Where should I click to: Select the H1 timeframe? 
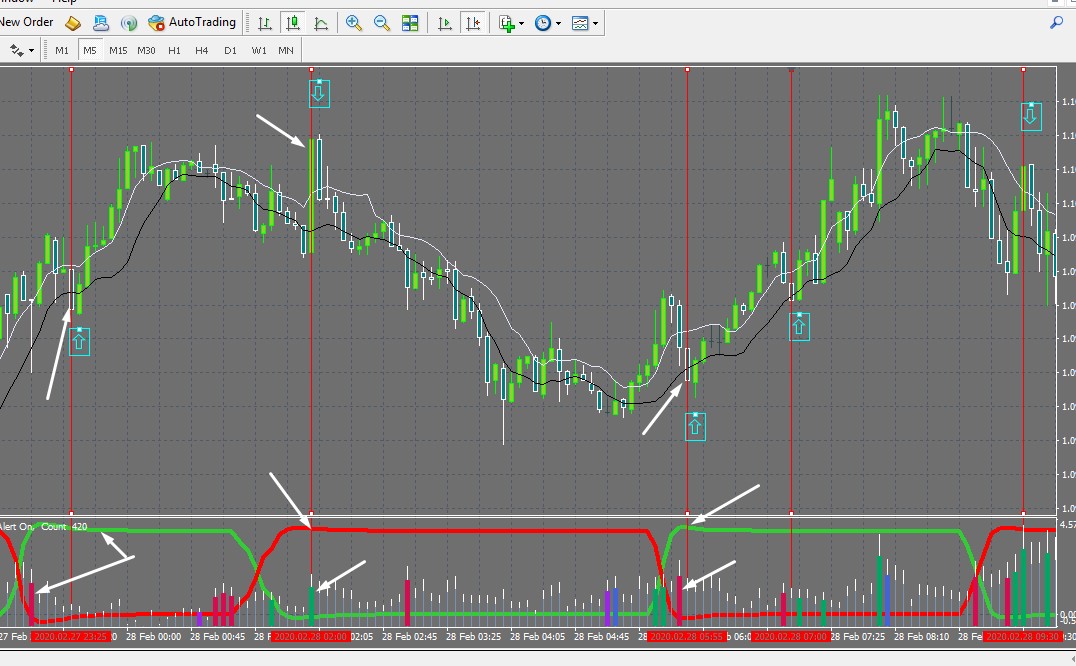point(174,50)
